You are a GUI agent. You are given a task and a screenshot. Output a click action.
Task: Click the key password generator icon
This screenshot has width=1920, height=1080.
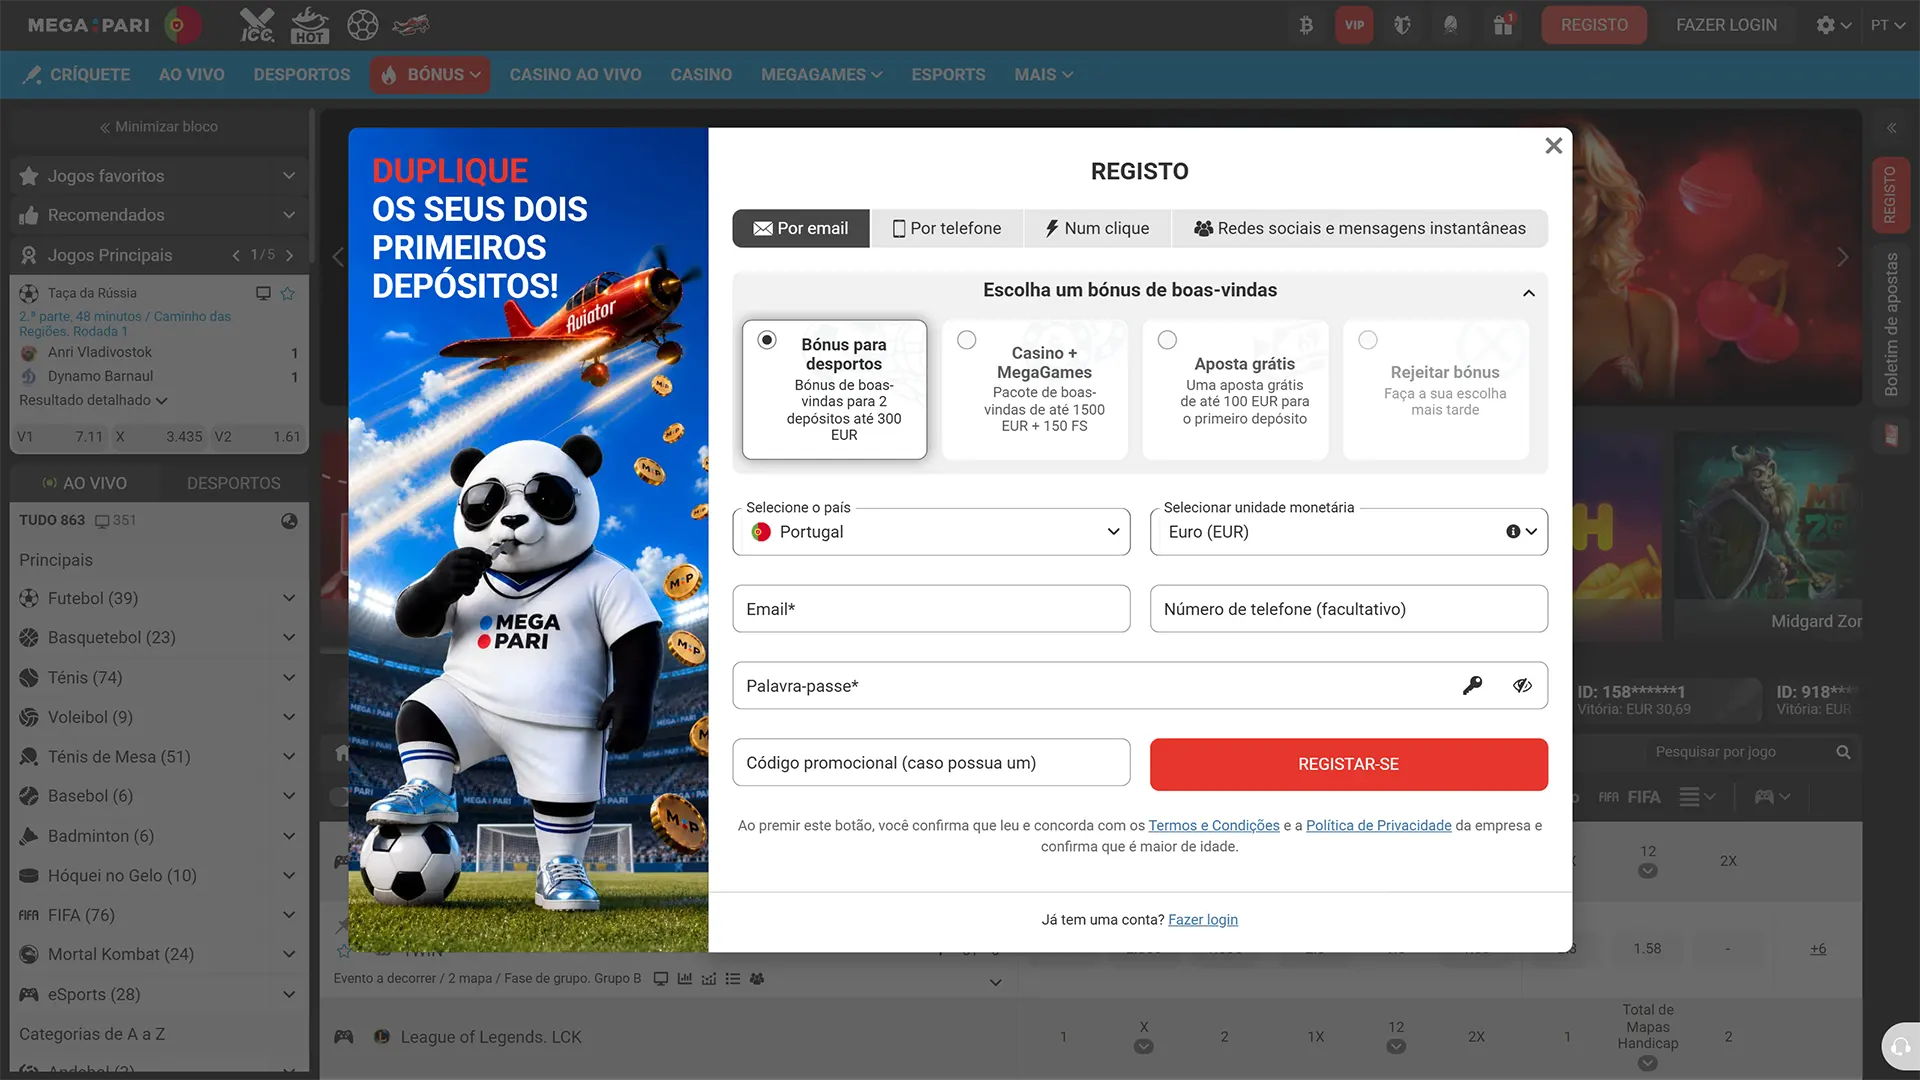[x=1472, y=686]
